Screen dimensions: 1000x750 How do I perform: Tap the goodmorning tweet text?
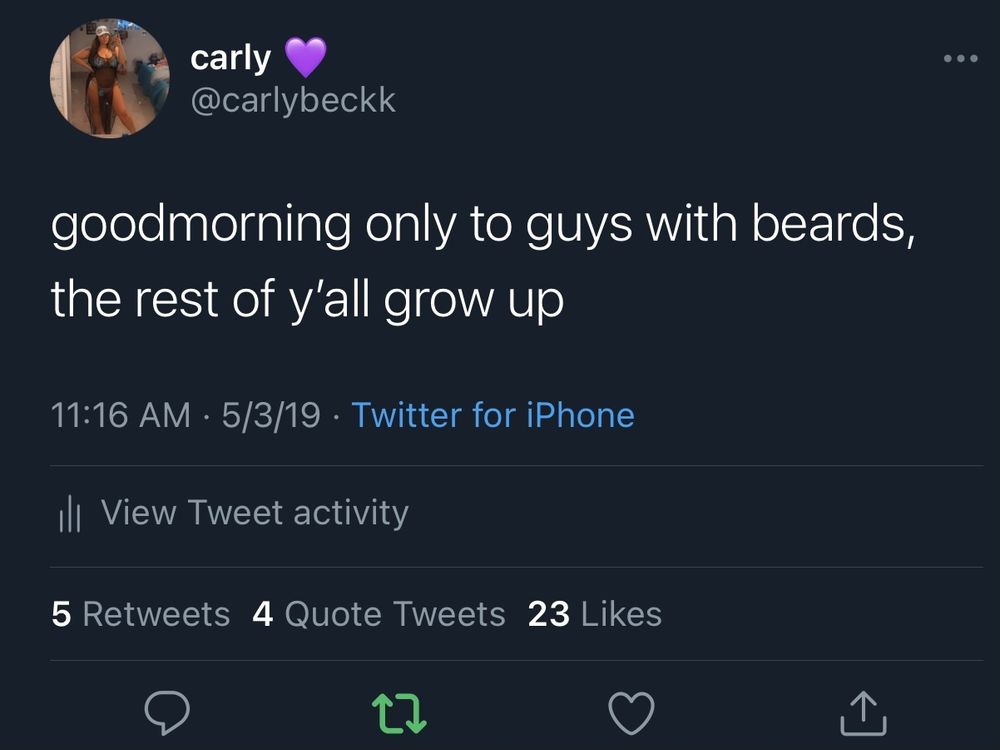(x=483, y=261)
